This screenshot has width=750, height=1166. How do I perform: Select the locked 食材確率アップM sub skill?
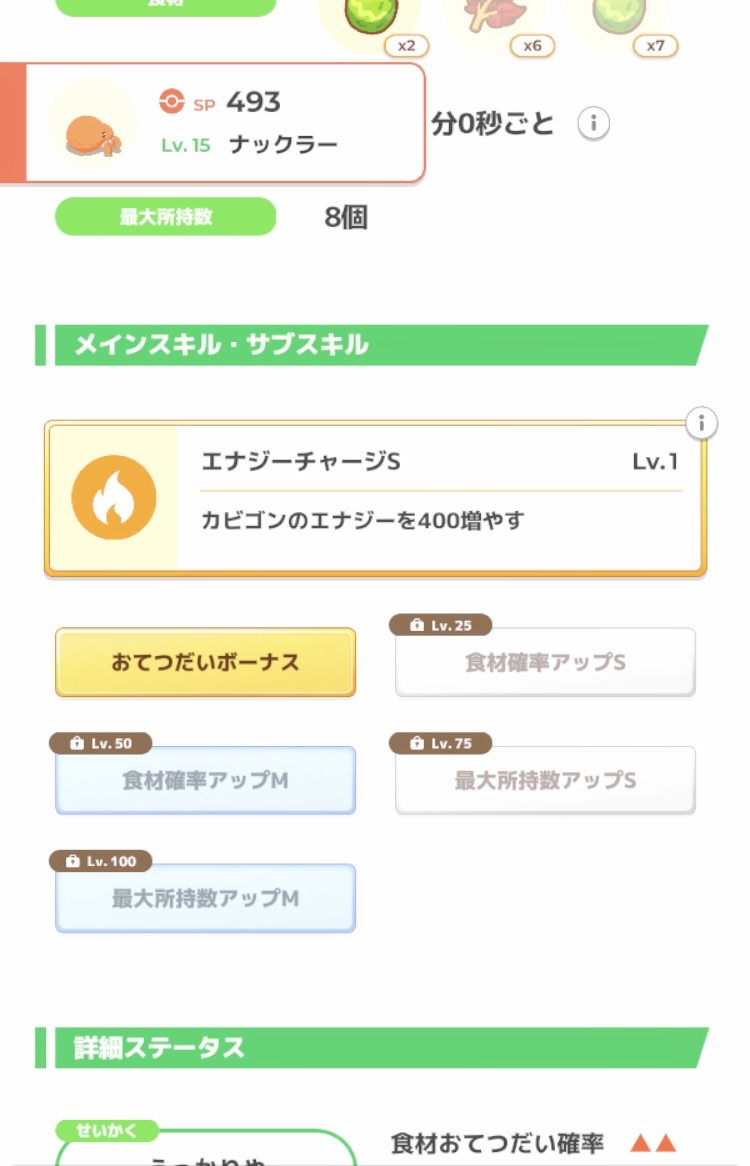pyautogui.click(x=205, y=781)
